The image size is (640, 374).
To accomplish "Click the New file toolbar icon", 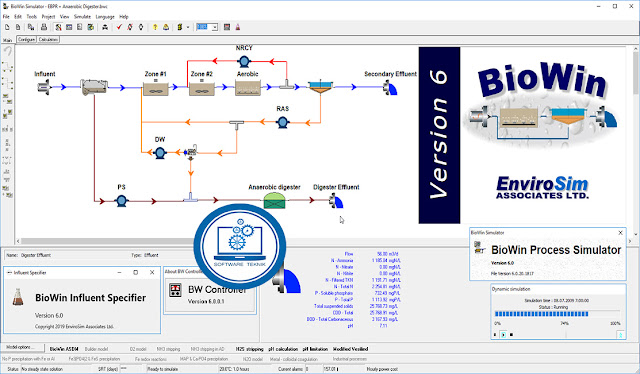I will 7,27.
